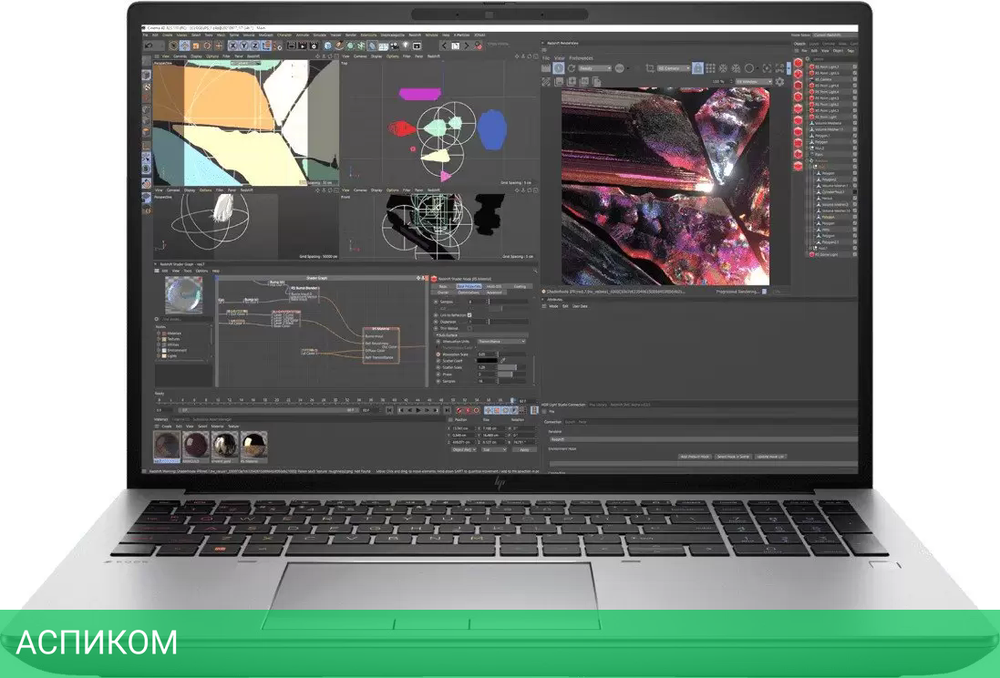Screen dimensions: 1000x678
Task: Click the Add Redshift Node button
Action: pyautogui.click(x=696, y=456)
